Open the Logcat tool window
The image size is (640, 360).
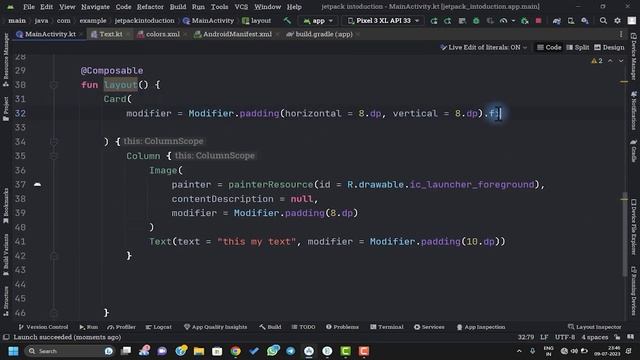[x=159, y=327]
